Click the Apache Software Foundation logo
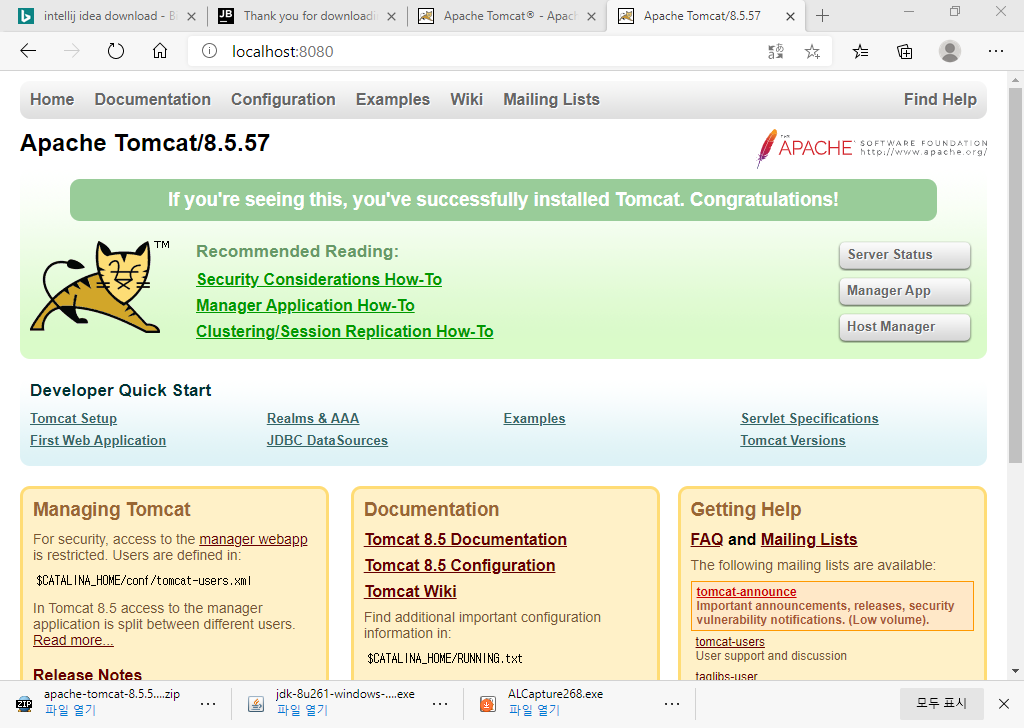The width and height of the screenshot is (1024, 728). coord(871,148)
